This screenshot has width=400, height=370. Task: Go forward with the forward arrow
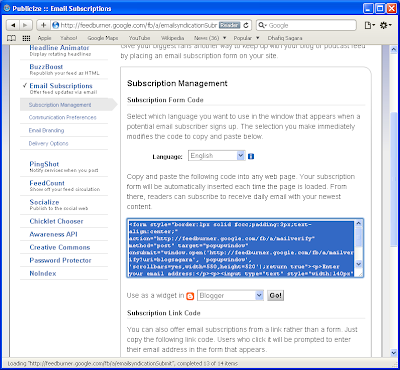25,25
